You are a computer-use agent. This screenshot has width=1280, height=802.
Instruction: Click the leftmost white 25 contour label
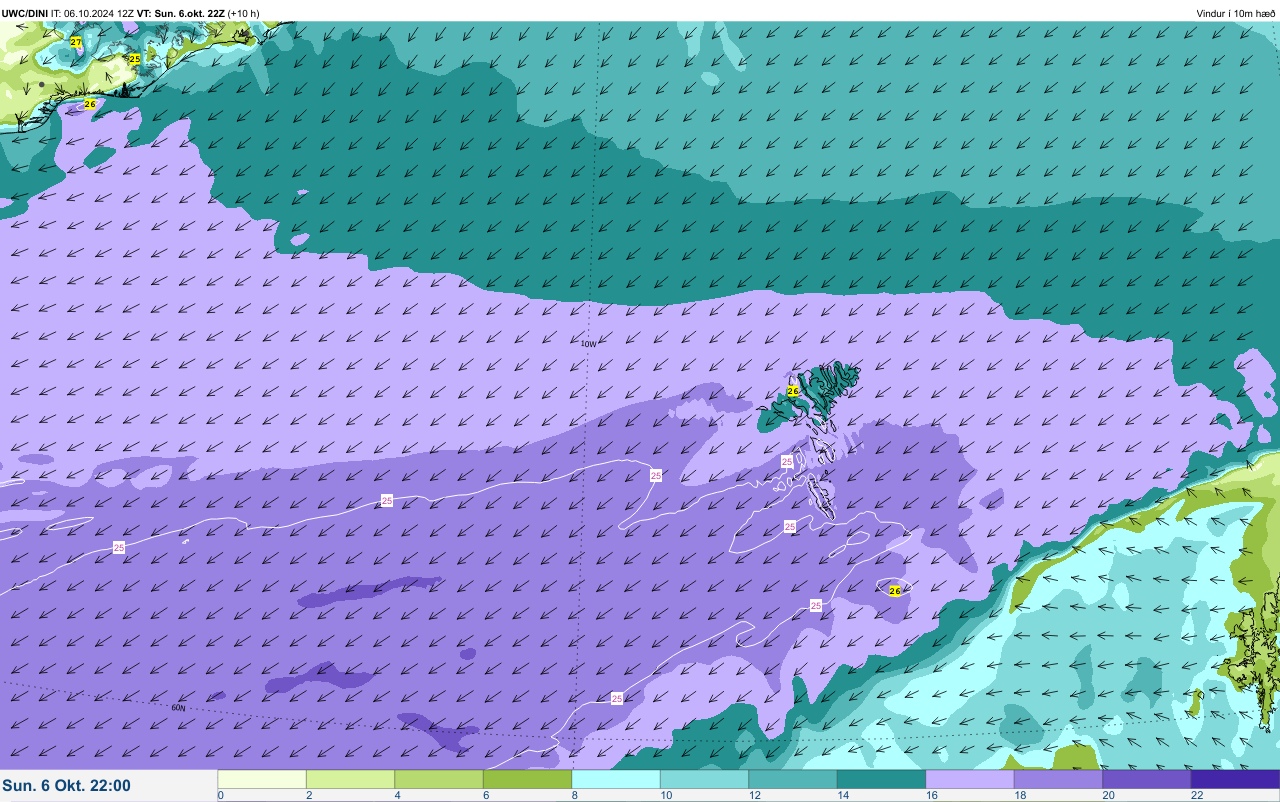point(119,547)
